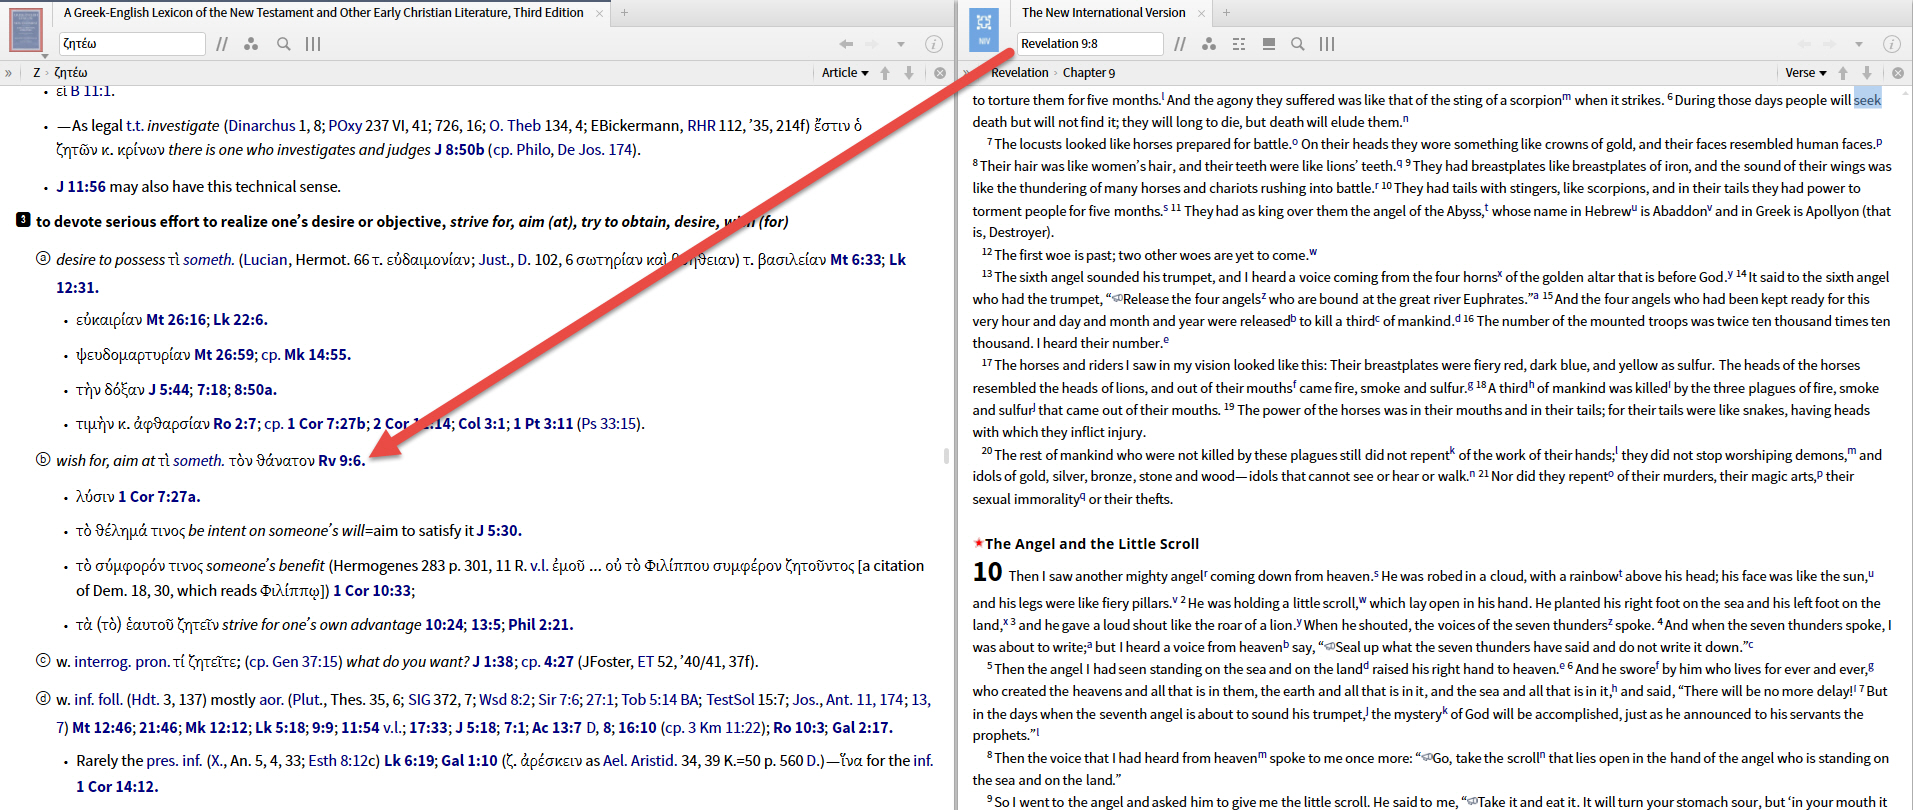The width and height of the screenshot is (1913, 810).
Task: Open the J 11:56 reference link
Action: point(81,187)
